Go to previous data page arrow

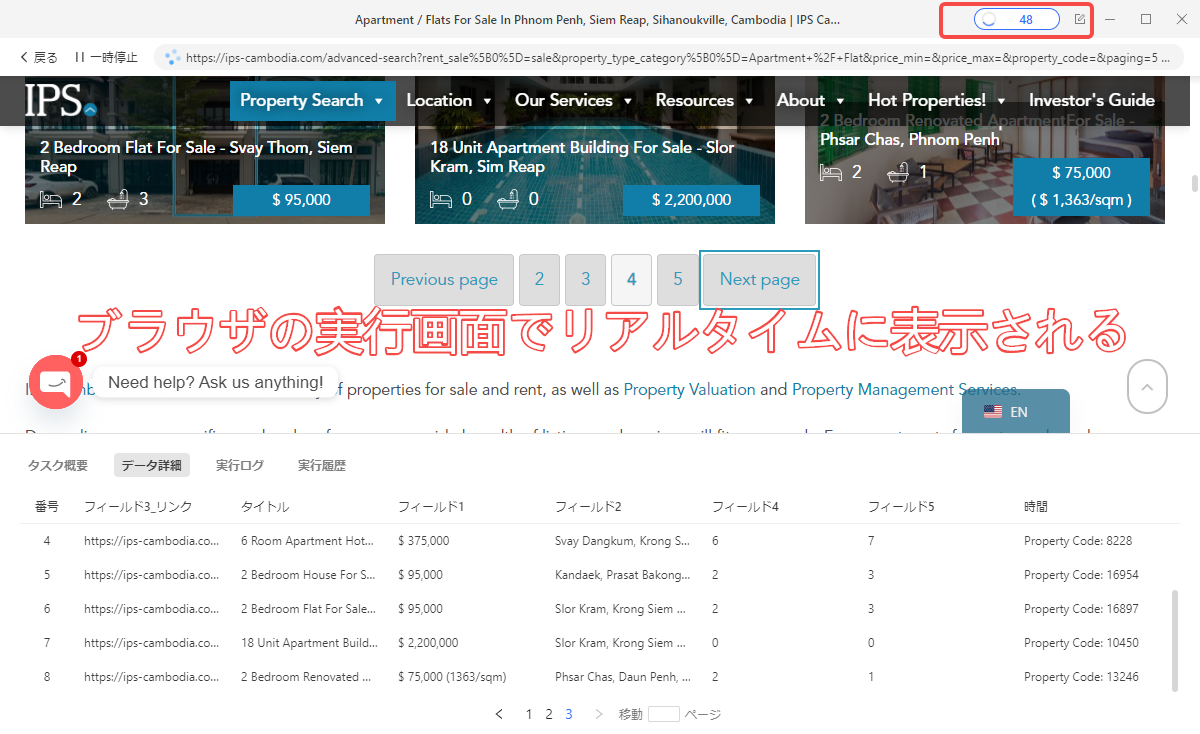point(500,714)
